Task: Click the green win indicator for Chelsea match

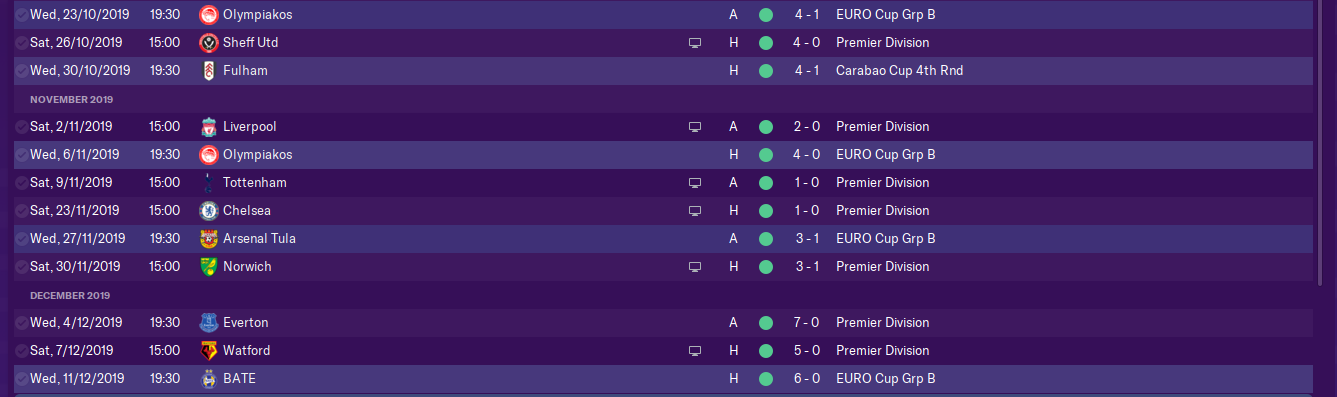Action: [x=766, y=211]
